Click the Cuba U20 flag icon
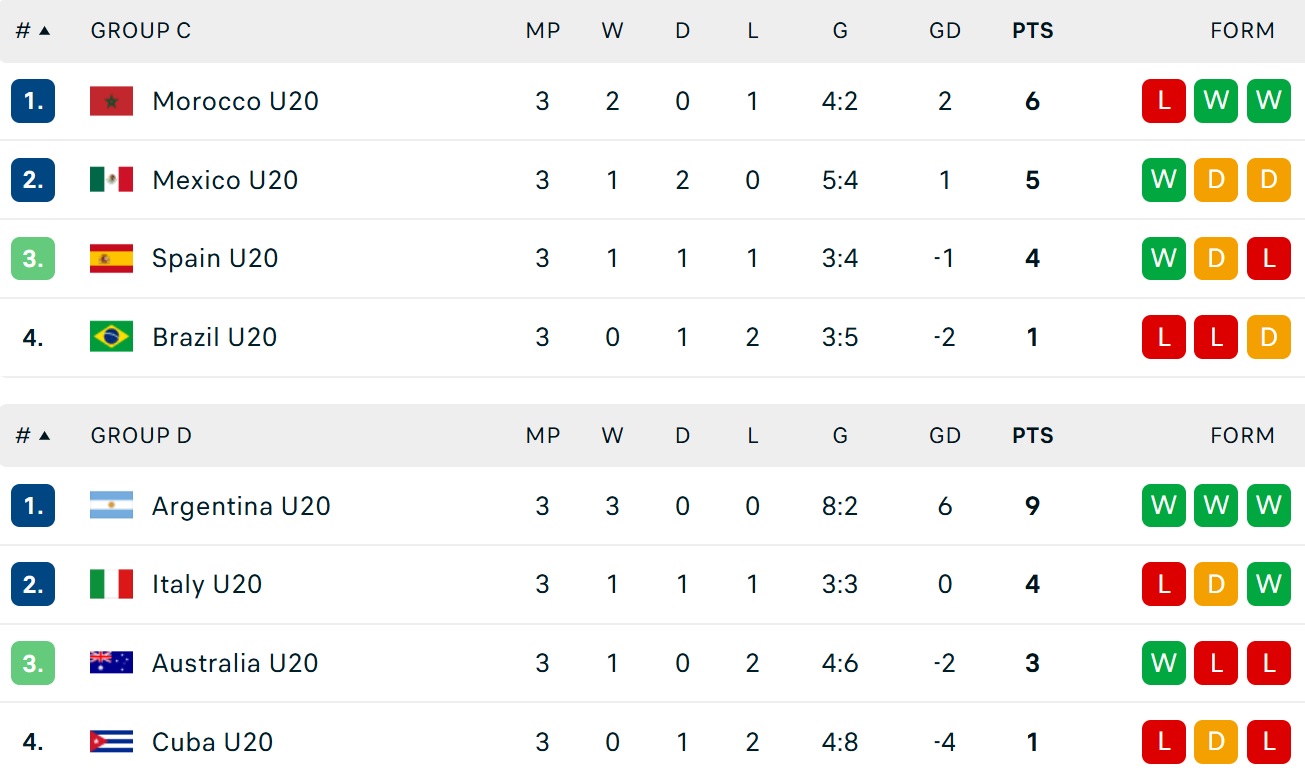1305x777 pixels. [111, 742]
